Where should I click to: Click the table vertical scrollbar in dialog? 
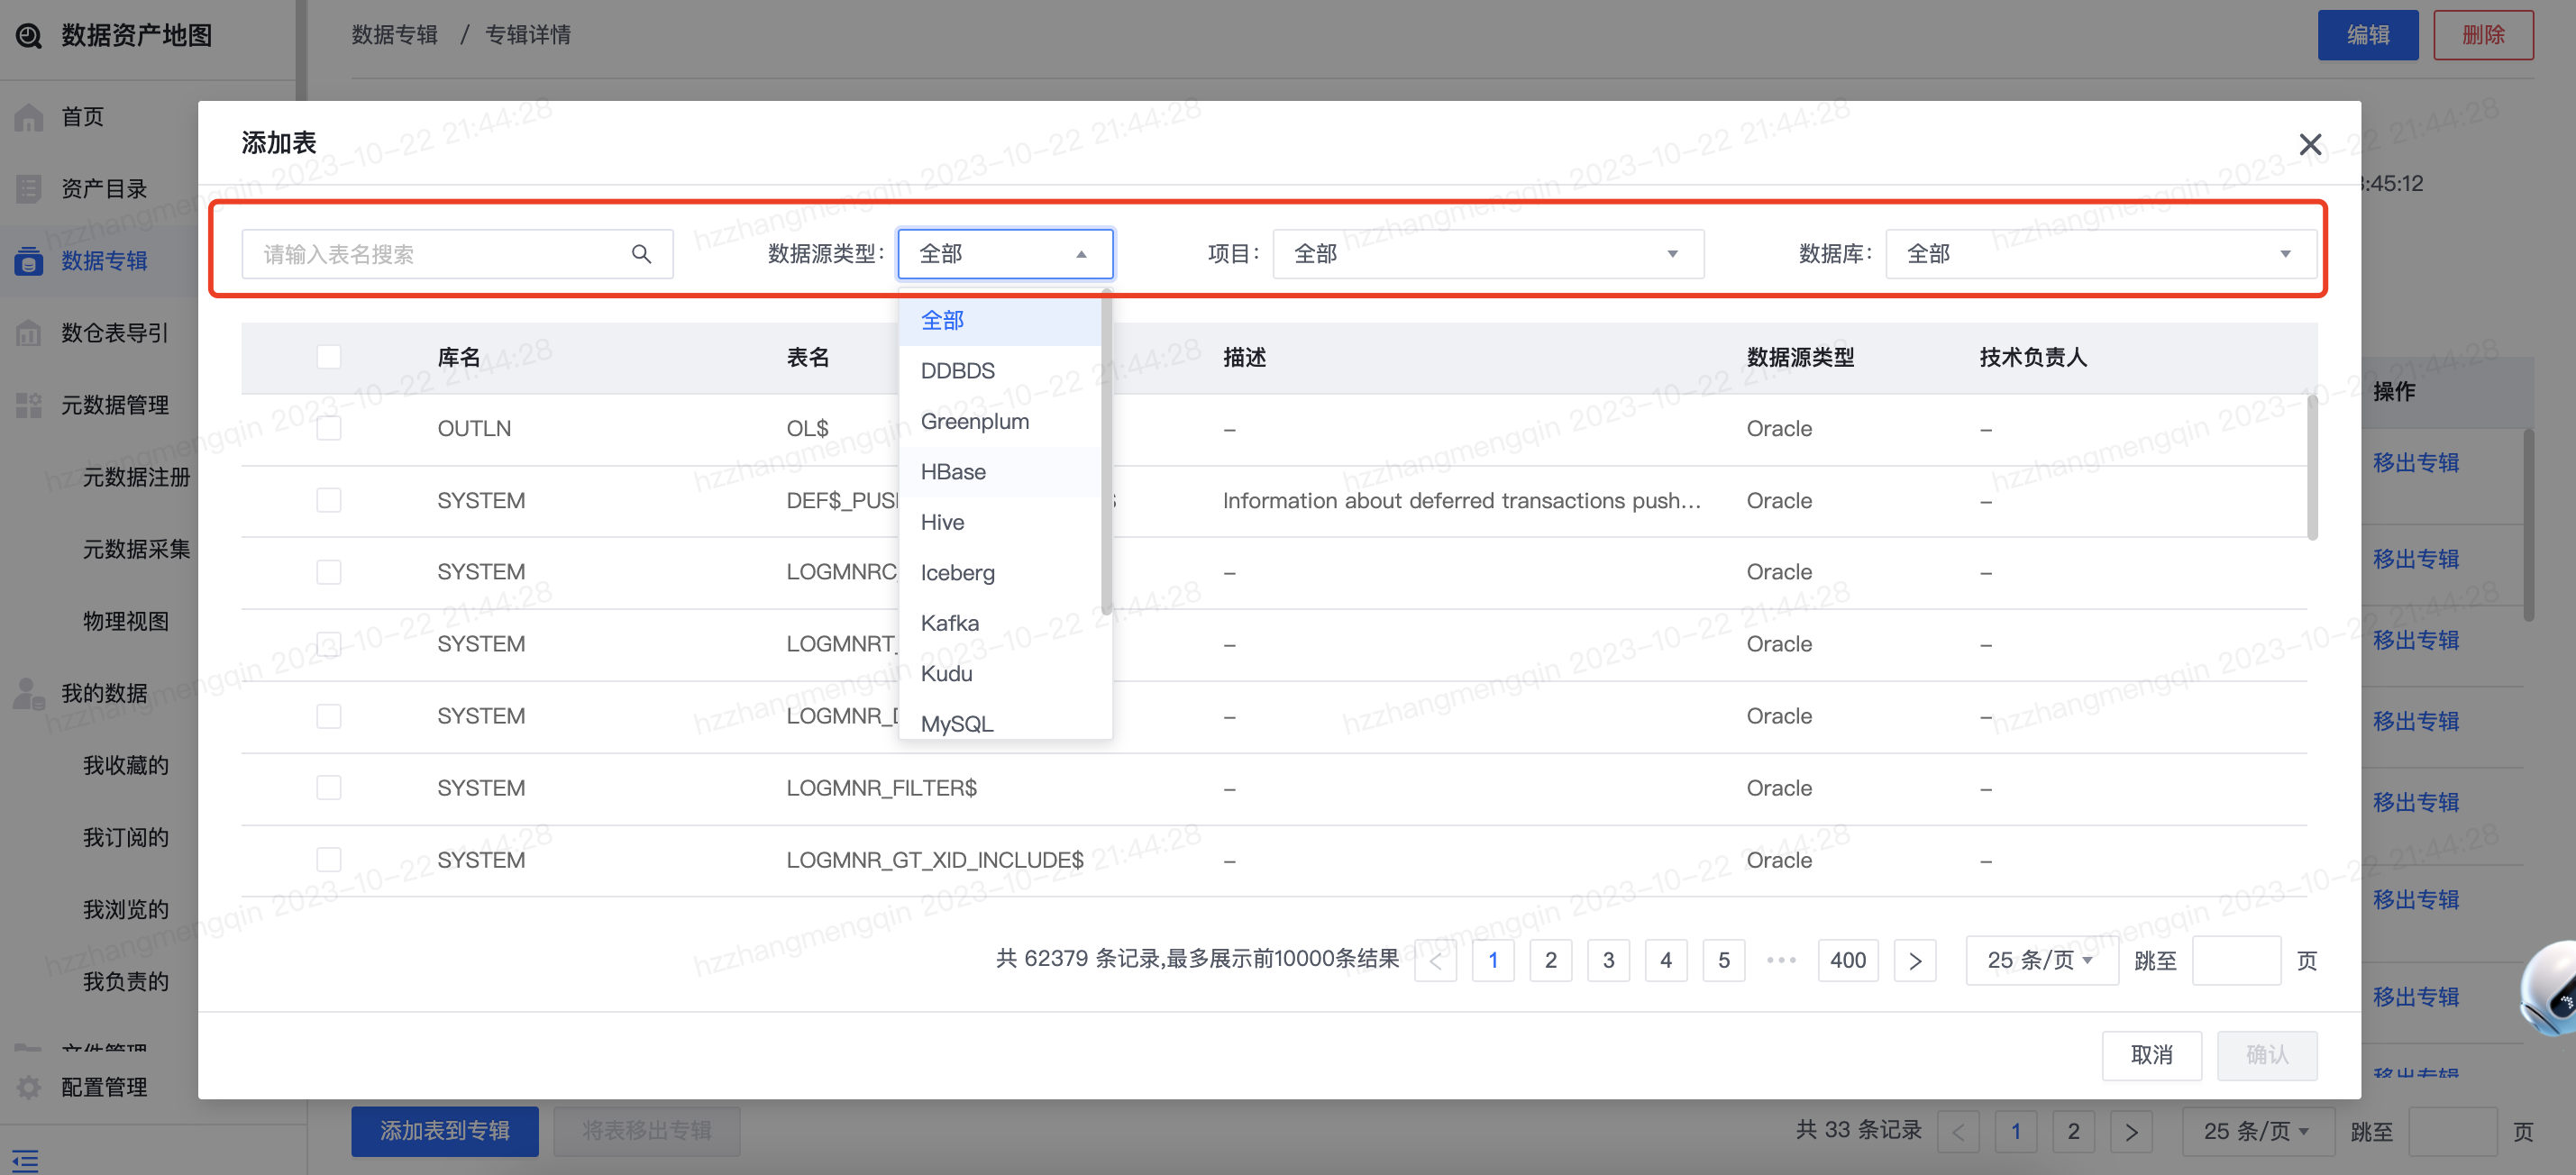pos(2312,468)
